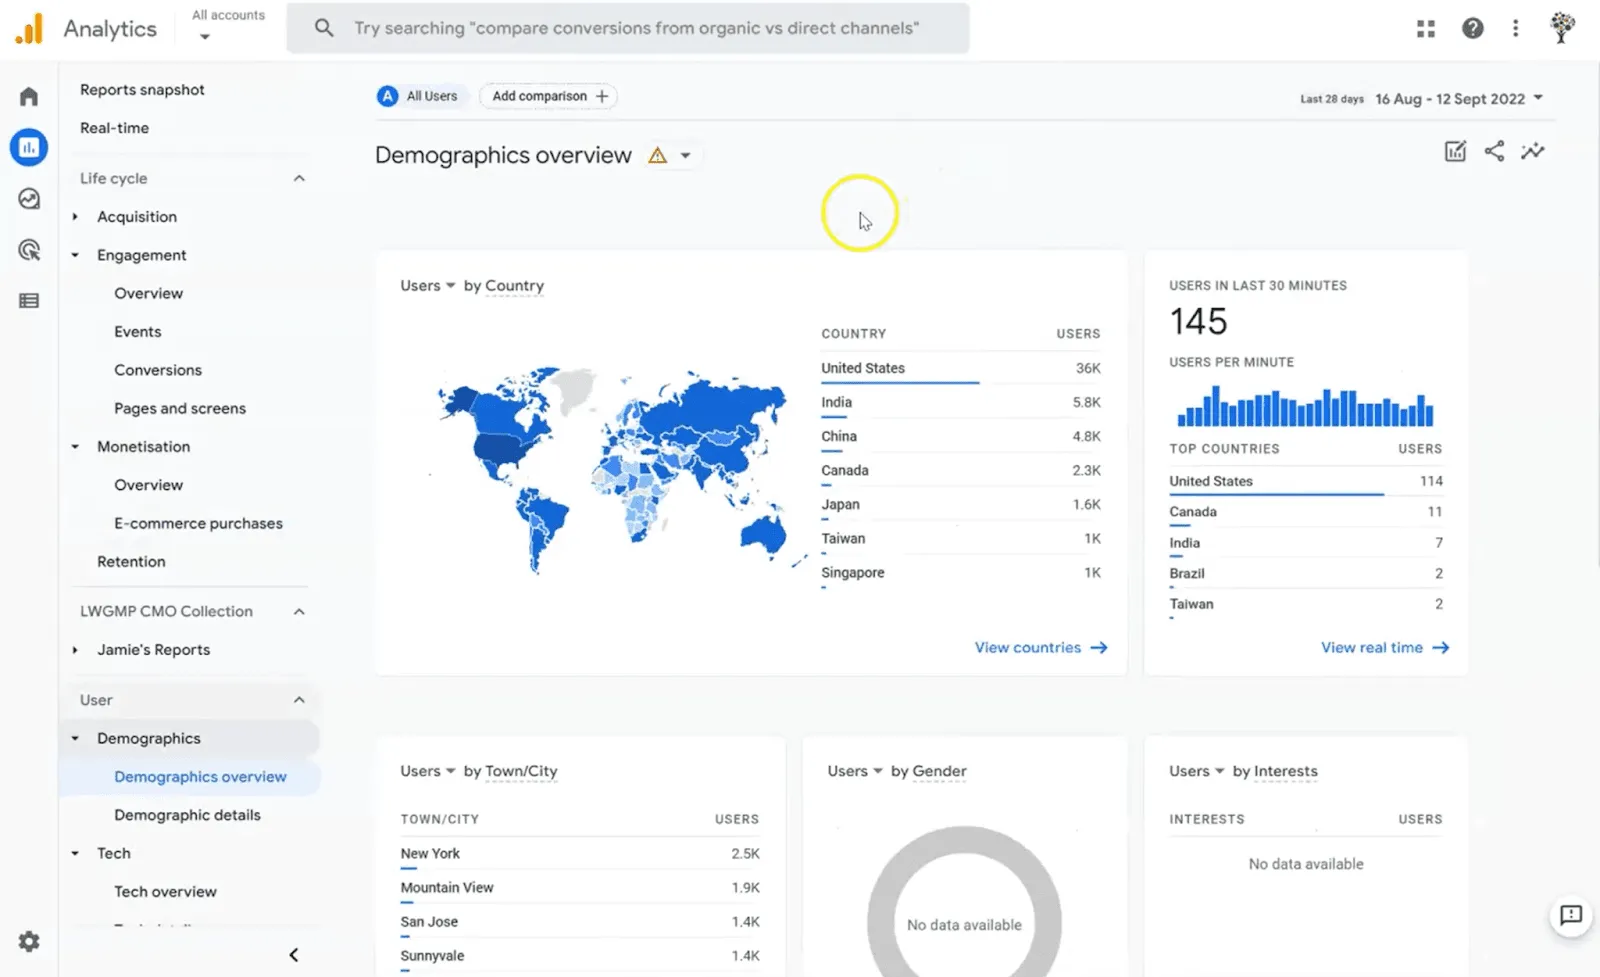
Task: Click in the Analytics search field
Action: [628, 28]
